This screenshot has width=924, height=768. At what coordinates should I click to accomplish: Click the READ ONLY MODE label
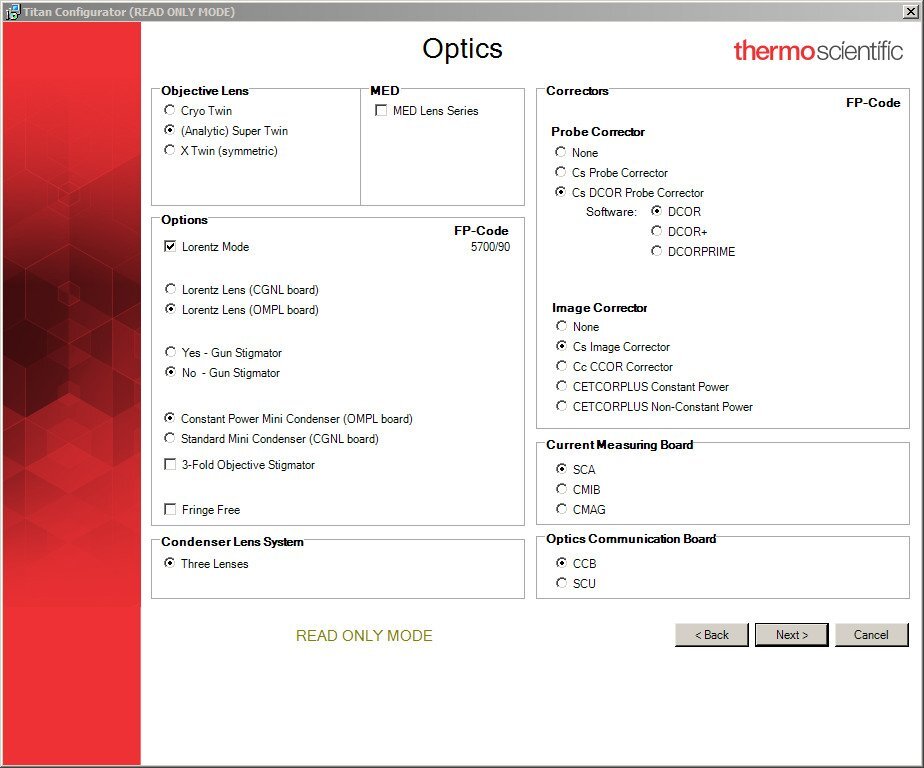point(364,635)
